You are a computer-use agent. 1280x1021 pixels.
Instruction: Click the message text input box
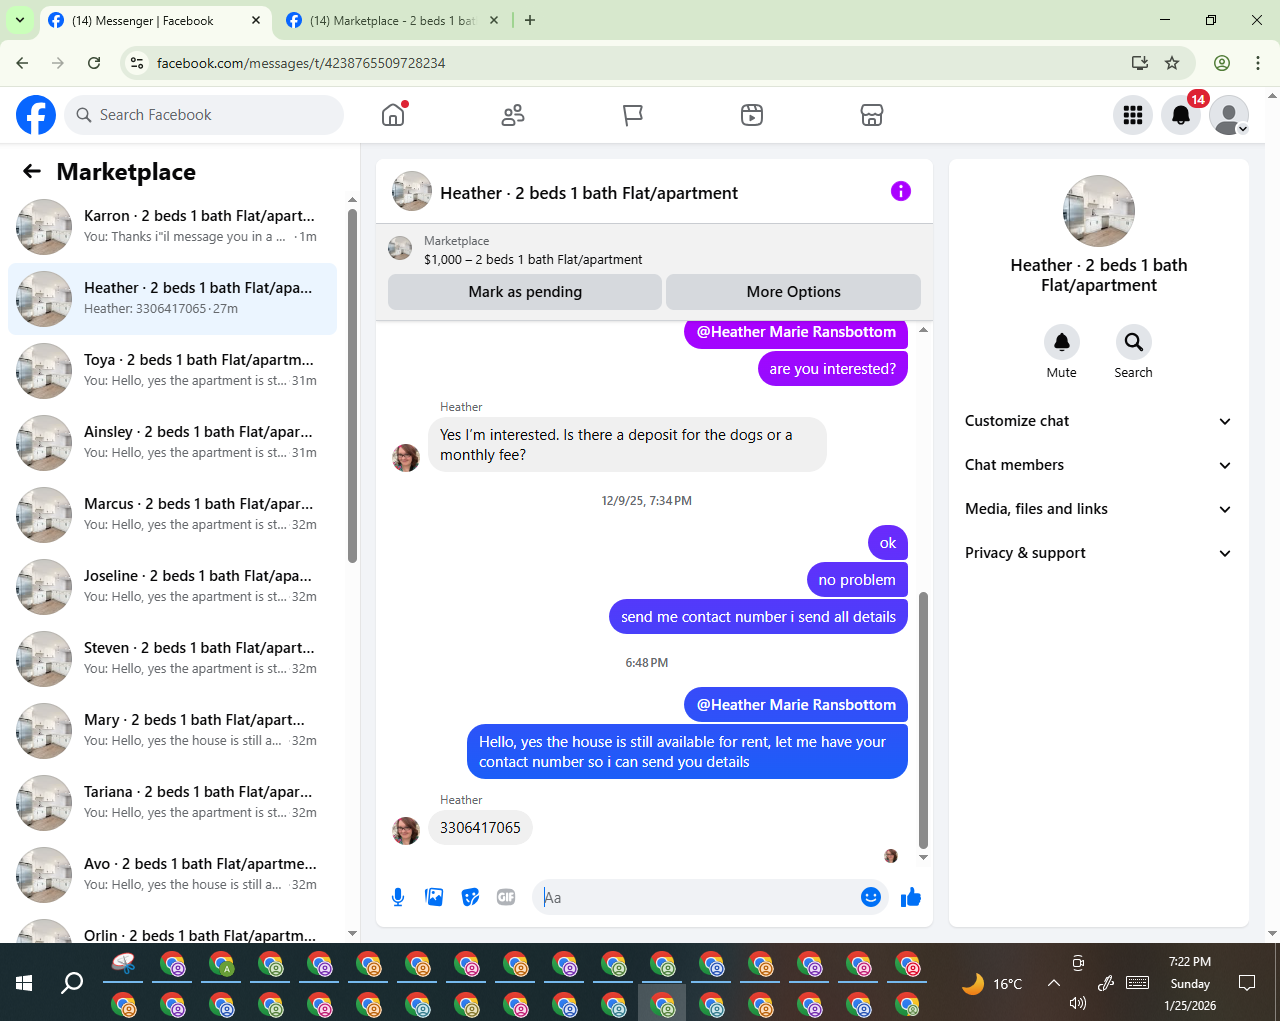point(698,897)
